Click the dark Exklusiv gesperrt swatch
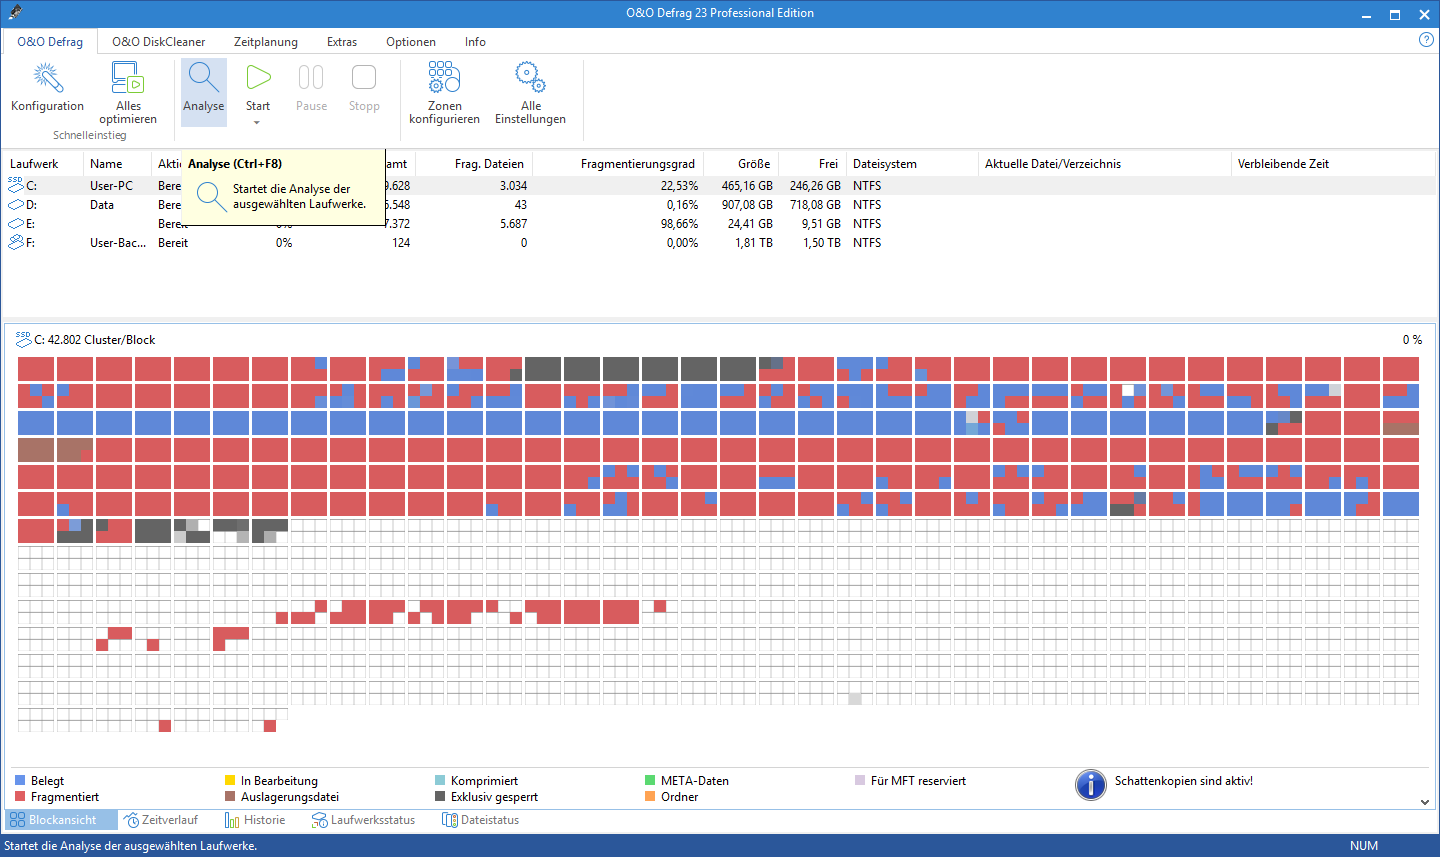The image size is (1440, 857). 440,796
